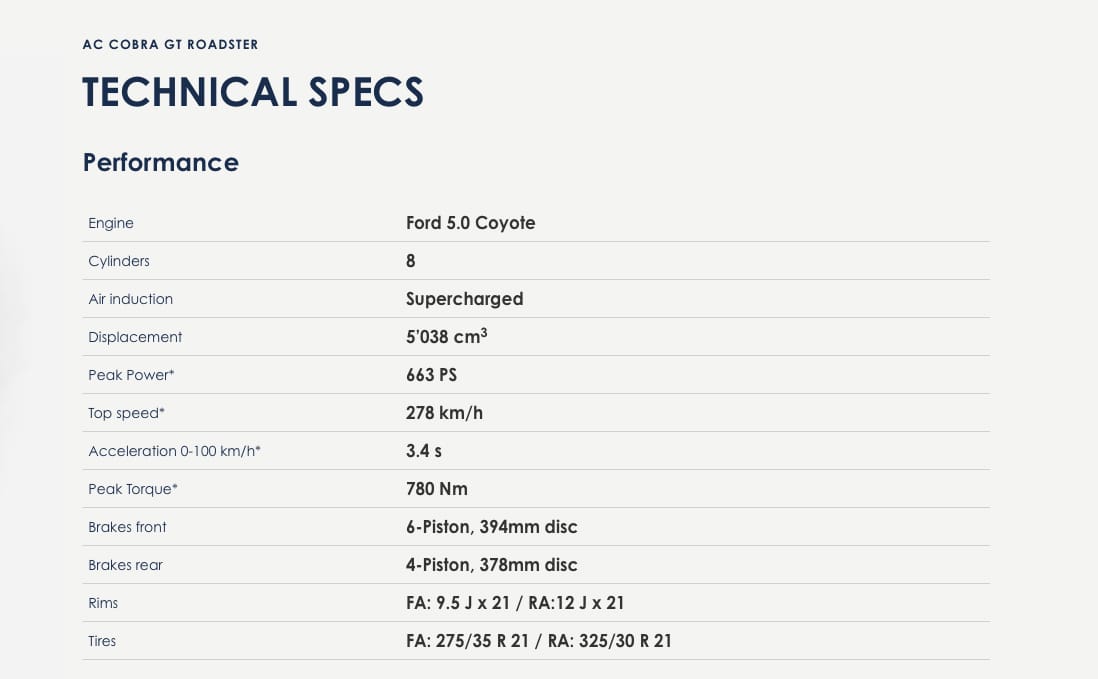Select the Supercharged value text
The height and width of the screenshot is (679, 1098).
[464, 300]
